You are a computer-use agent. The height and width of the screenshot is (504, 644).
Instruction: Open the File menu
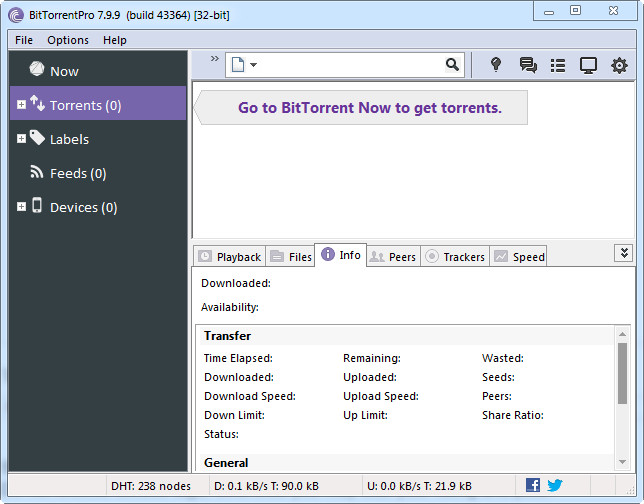tap(24, 40)
